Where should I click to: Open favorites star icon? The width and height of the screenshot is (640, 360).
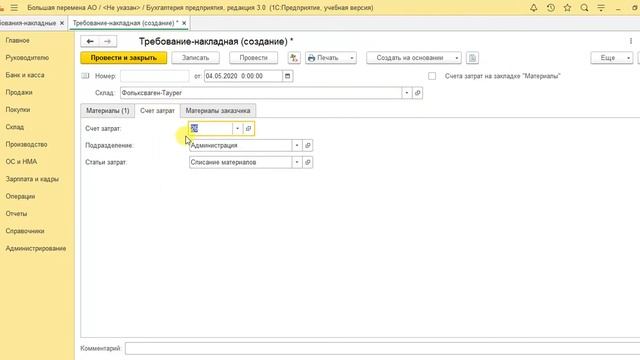pyautogui.click(x=567, y=8)
